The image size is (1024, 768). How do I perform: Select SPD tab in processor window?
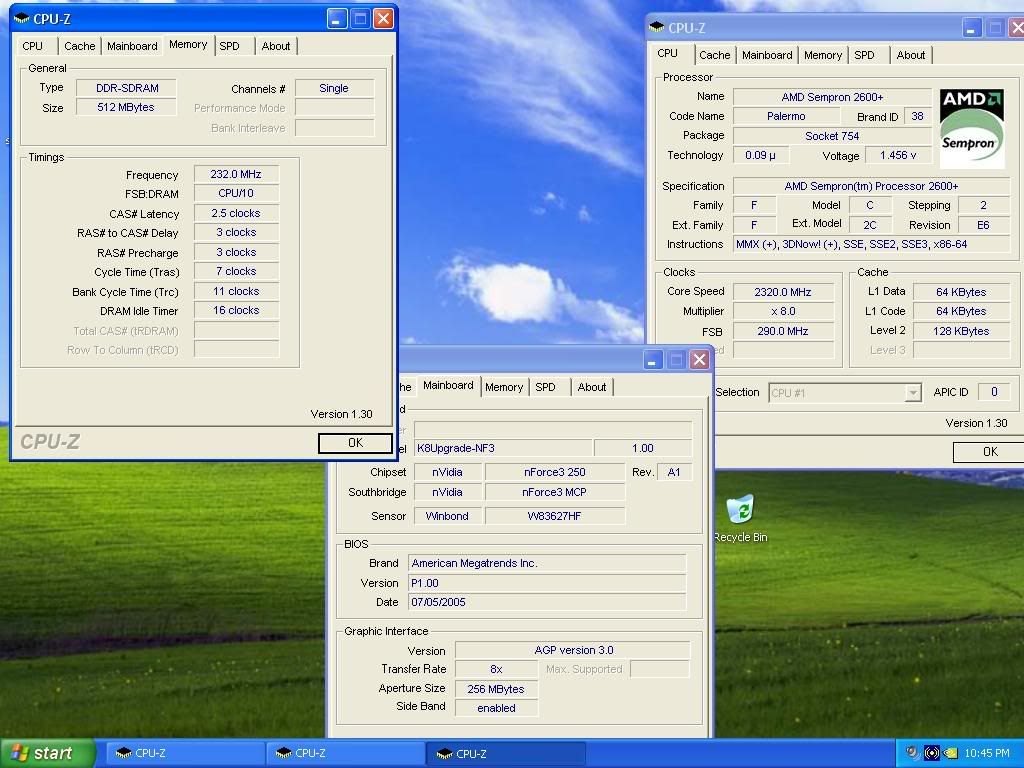tap(864, 56)
